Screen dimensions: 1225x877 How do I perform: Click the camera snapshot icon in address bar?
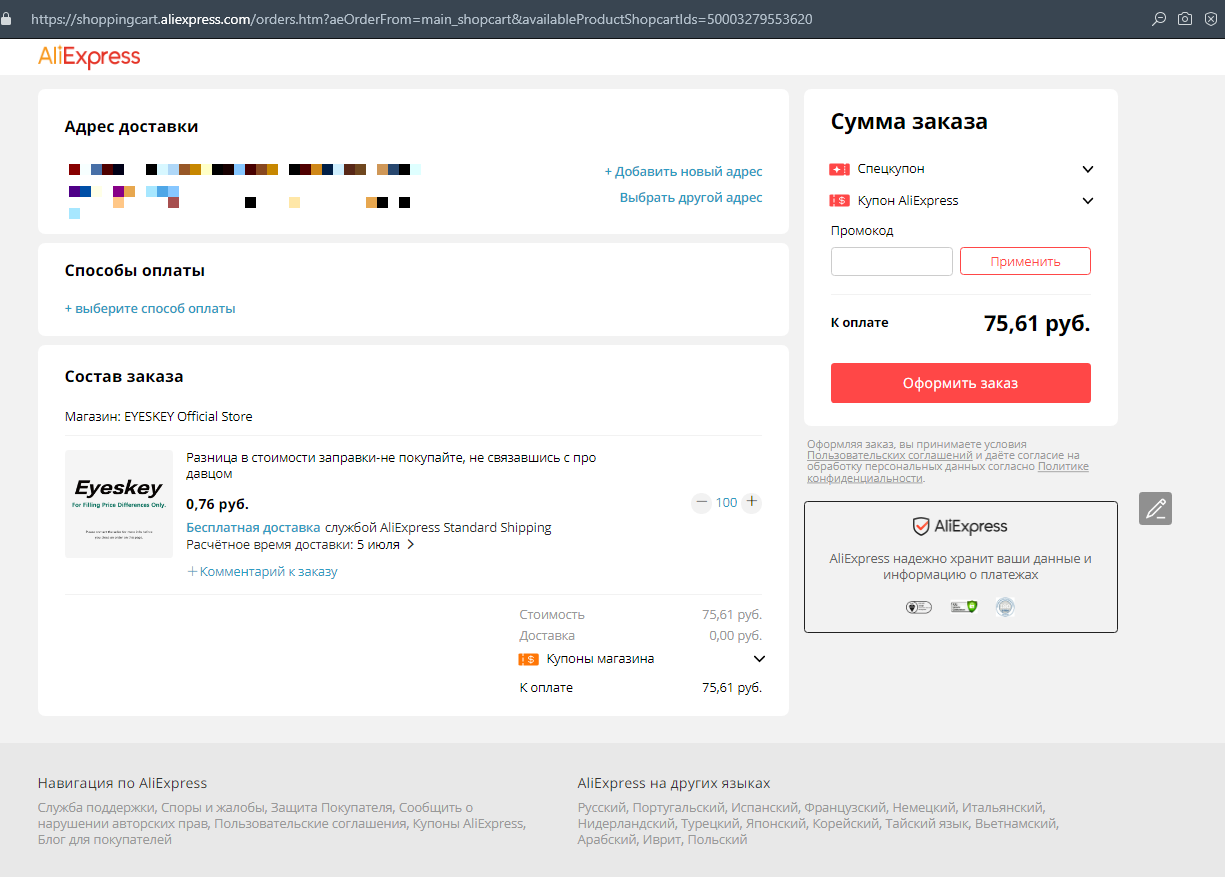pyautogui.click(x=1184, y=19)
